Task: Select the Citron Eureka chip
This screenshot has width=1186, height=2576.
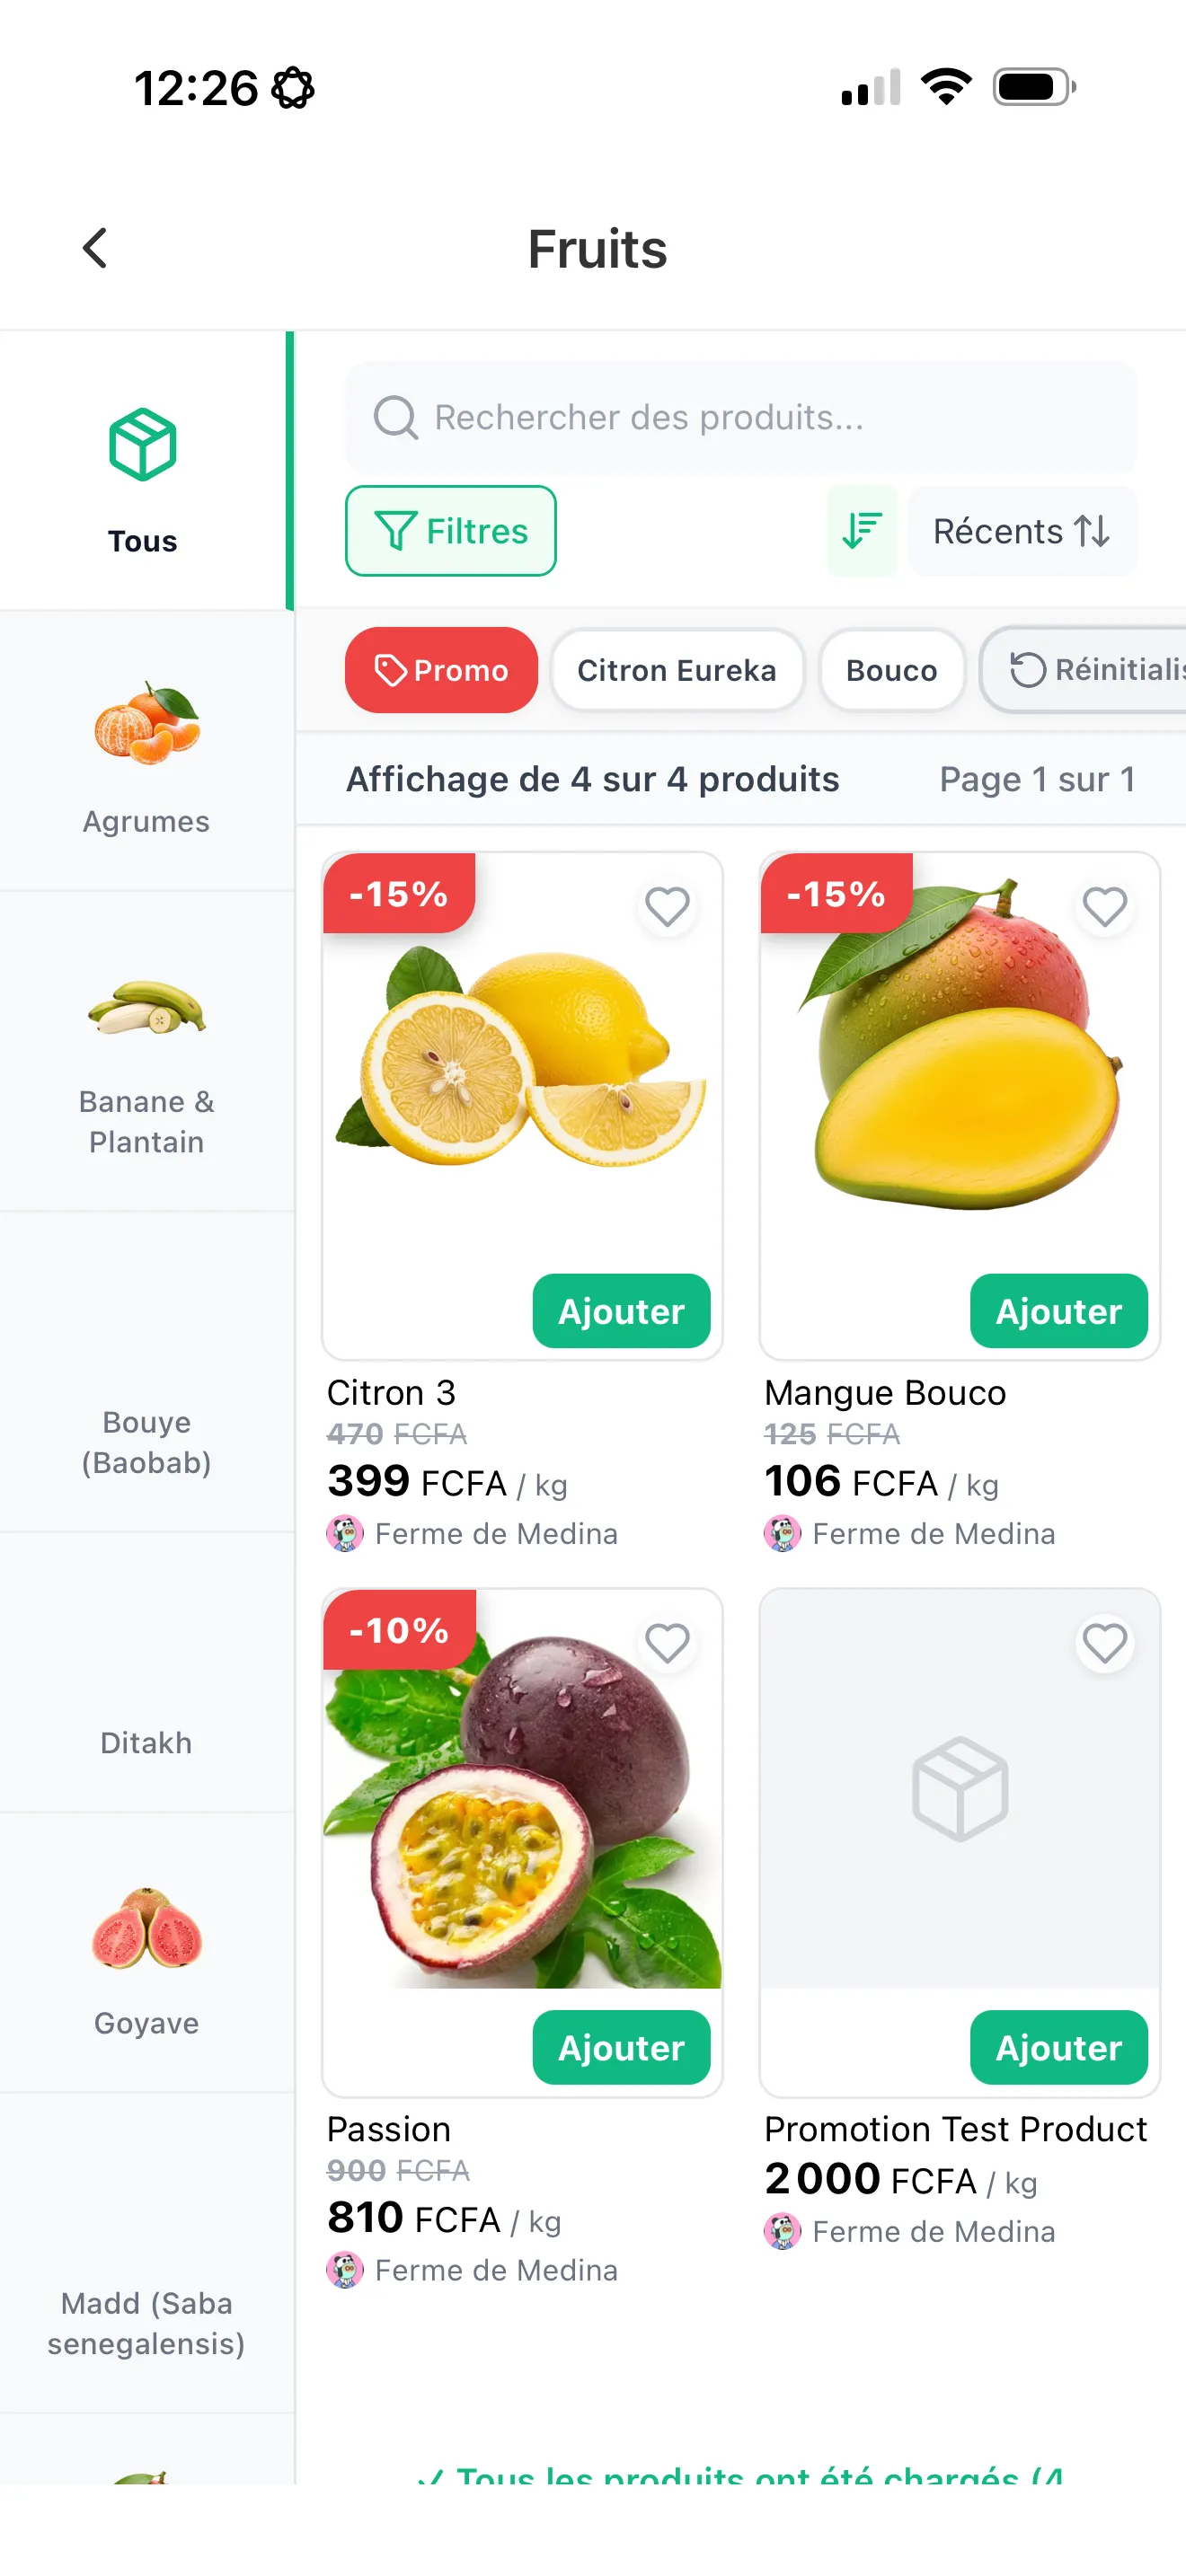Action: [676, 670]
